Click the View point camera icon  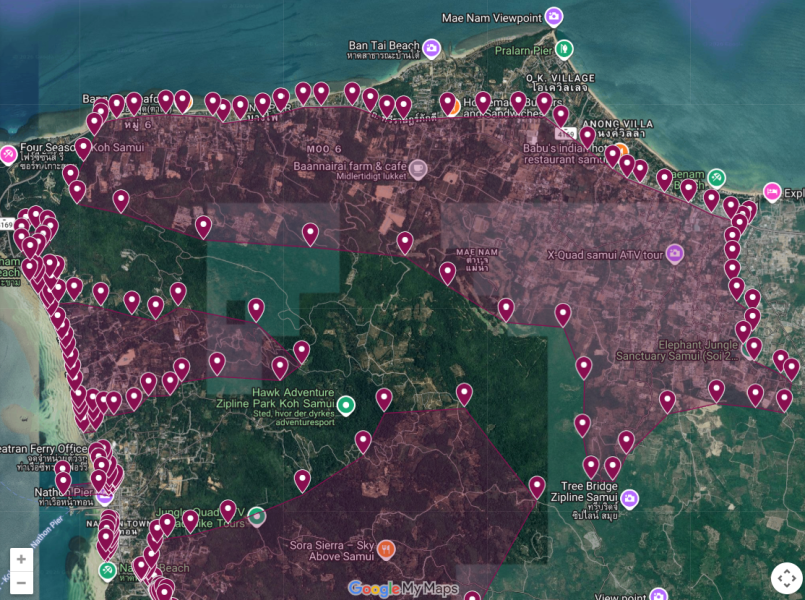pos(658,594)
